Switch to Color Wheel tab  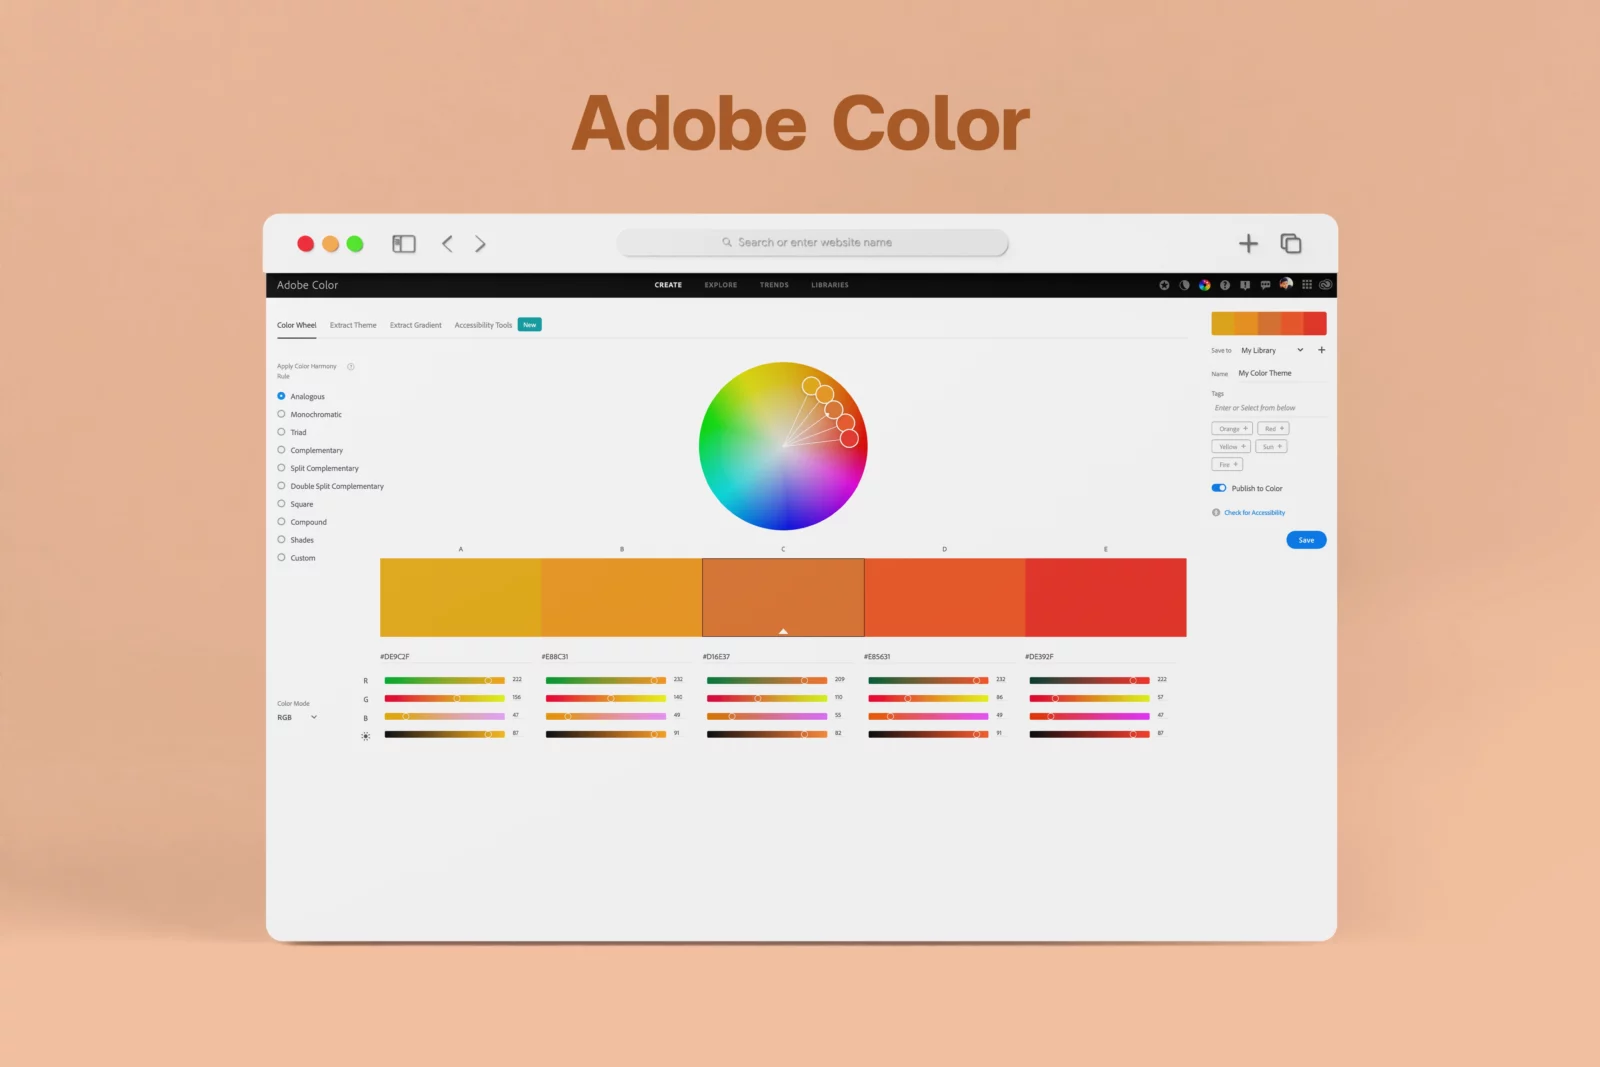pos(297,325)
